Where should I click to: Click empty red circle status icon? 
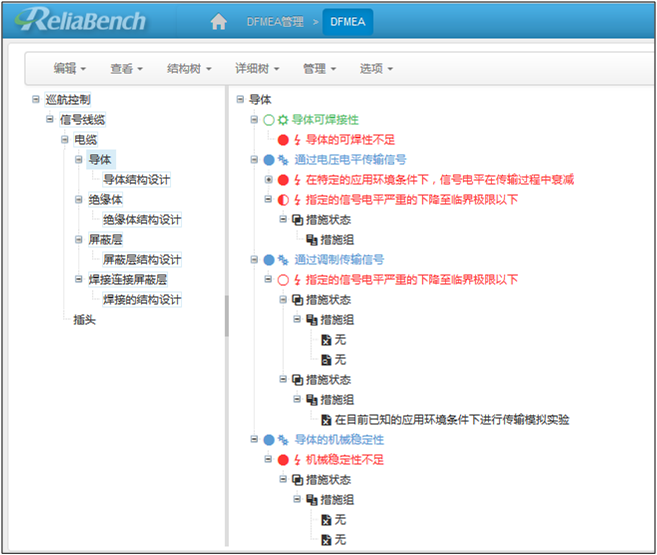click(x=283, y=280)
